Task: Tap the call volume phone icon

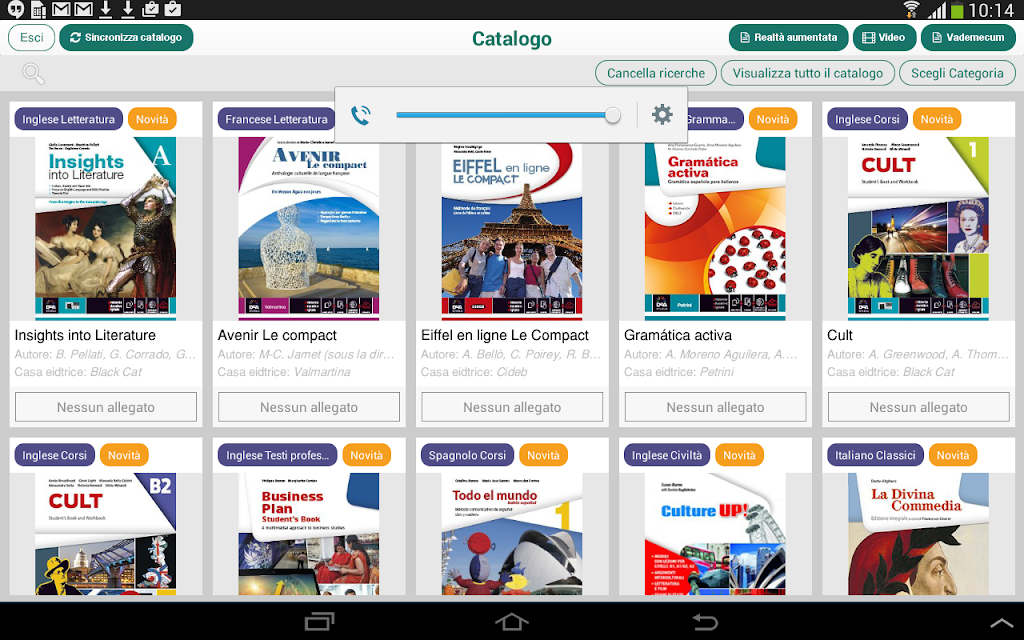Action: [x=360, y=115]
